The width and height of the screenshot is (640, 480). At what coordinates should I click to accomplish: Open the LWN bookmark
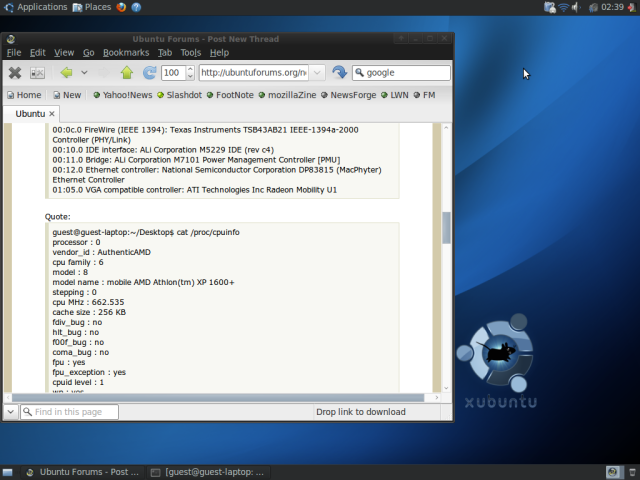click(395, 95)
